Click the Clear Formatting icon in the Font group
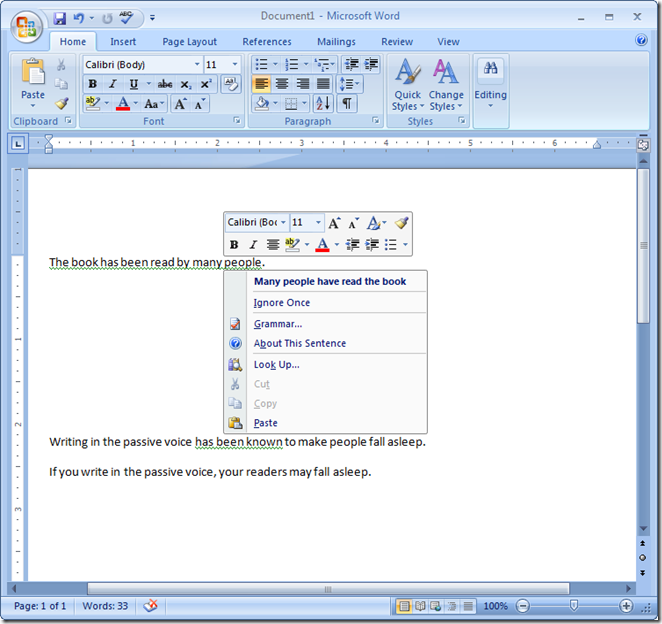 (x=231, y=84)
